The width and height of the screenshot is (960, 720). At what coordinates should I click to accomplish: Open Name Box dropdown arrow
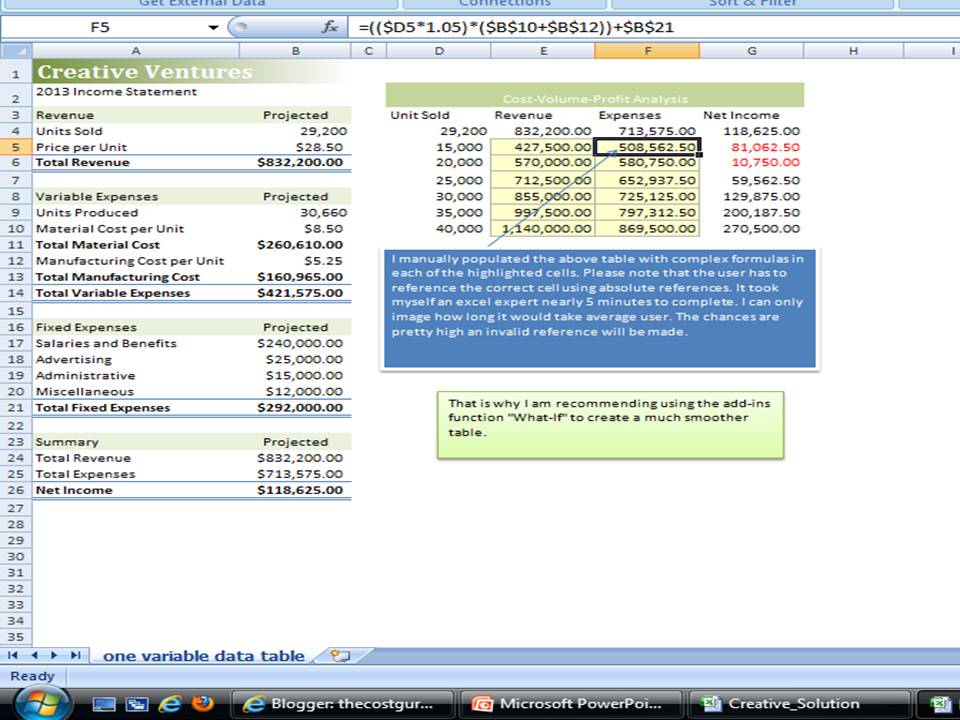click(213, 28)
